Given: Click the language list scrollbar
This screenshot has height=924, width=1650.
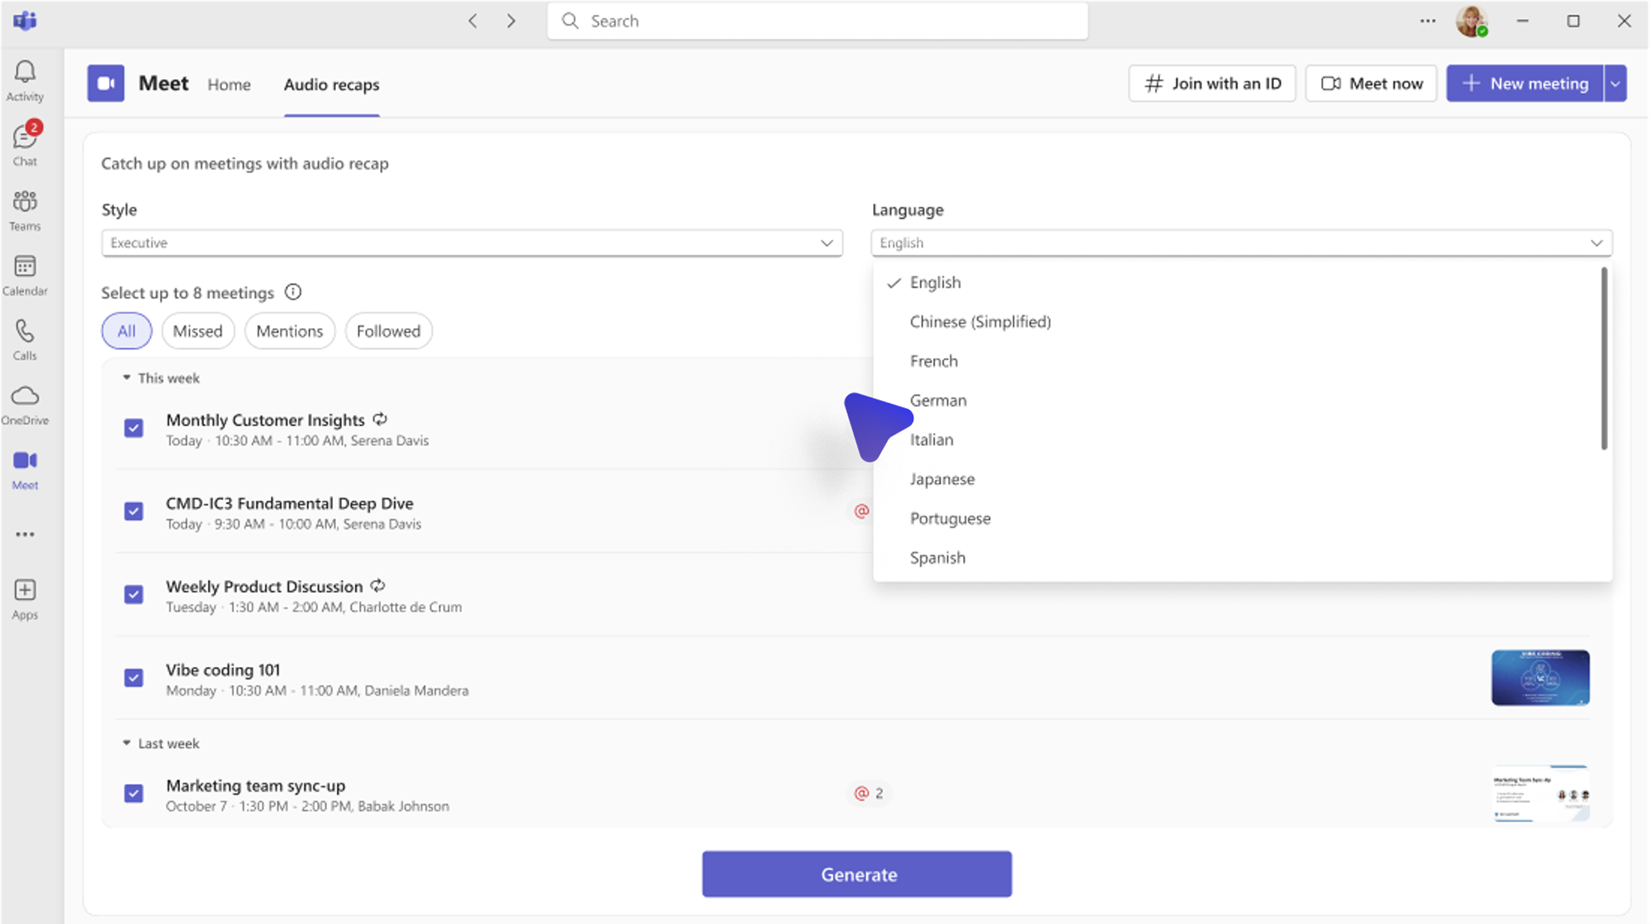Looking at the screenshot, I should click(1604, 360).
